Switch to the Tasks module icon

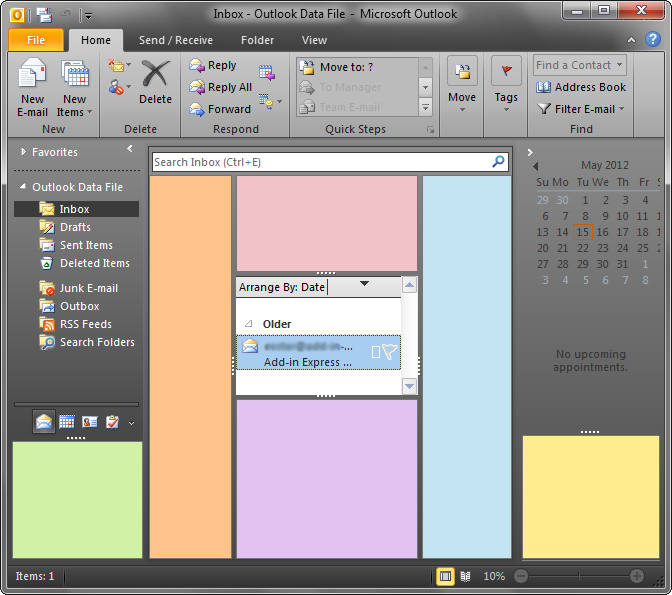pyautogui.click(x=112, y=422)
